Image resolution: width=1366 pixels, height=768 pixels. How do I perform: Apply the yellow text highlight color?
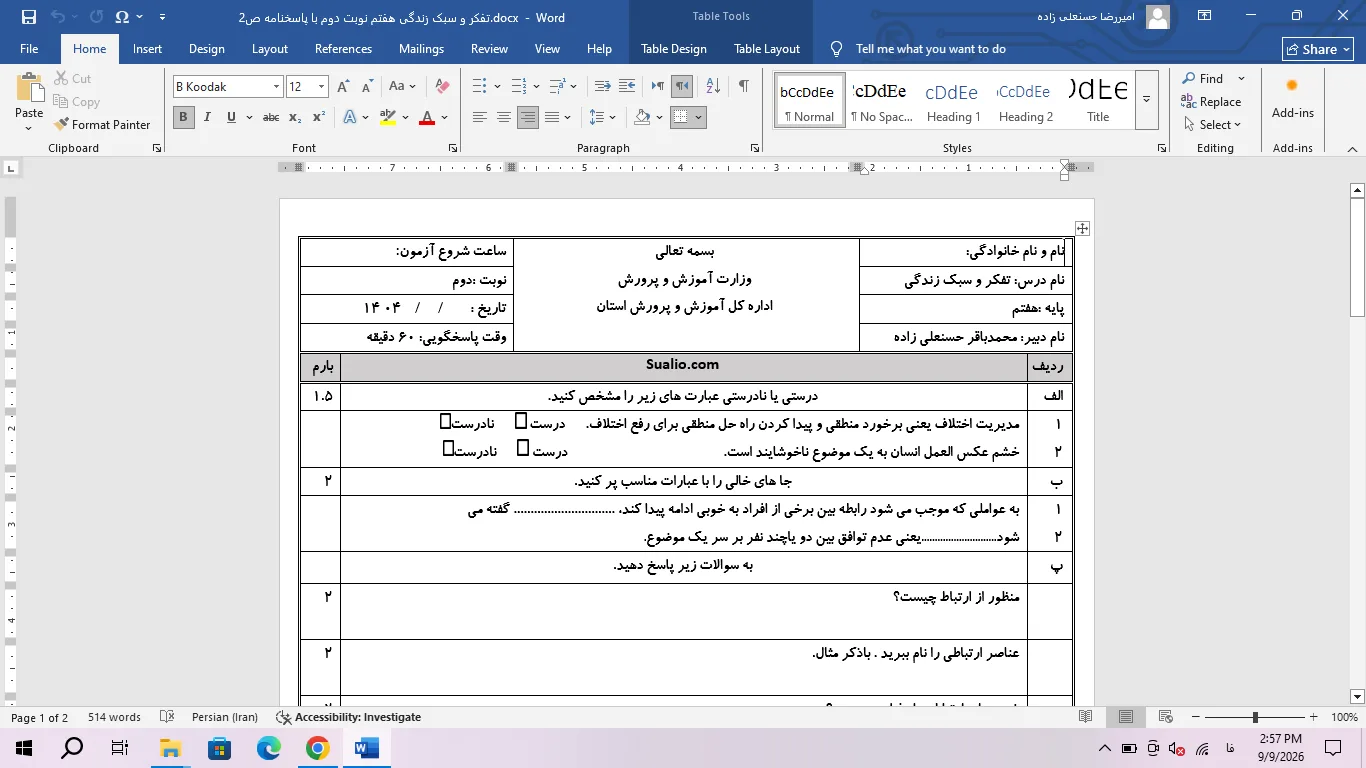click(x=388, y=117)
